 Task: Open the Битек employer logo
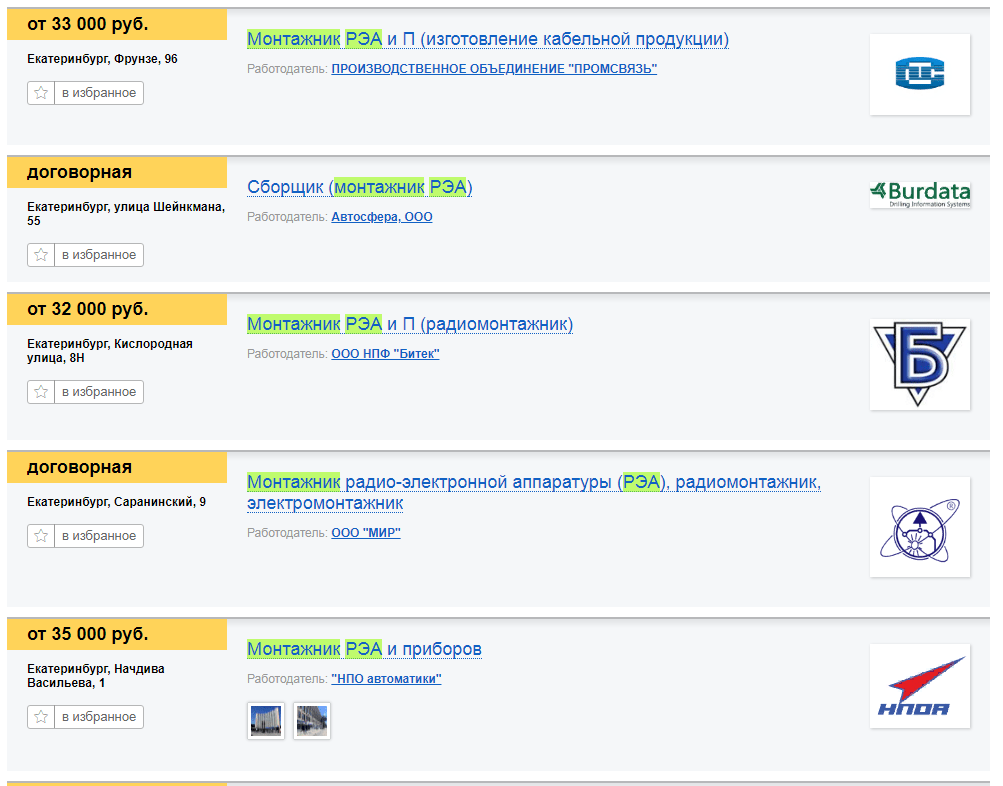pos(919,364)
